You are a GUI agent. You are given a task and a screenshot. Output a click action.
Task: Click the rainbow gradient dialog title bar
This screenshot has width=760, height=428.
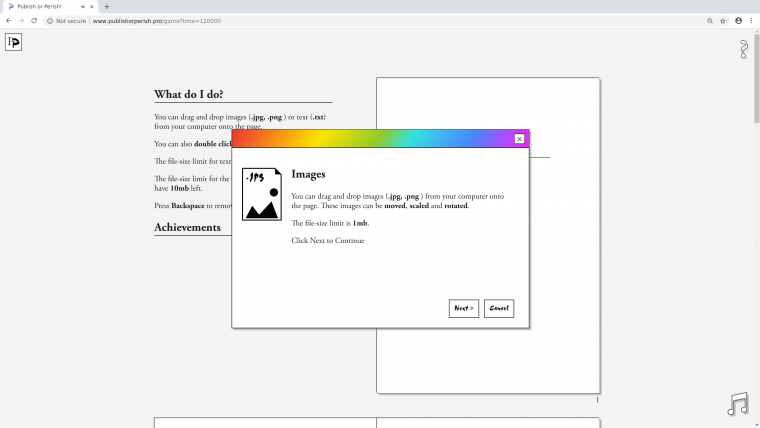point(370,139)
